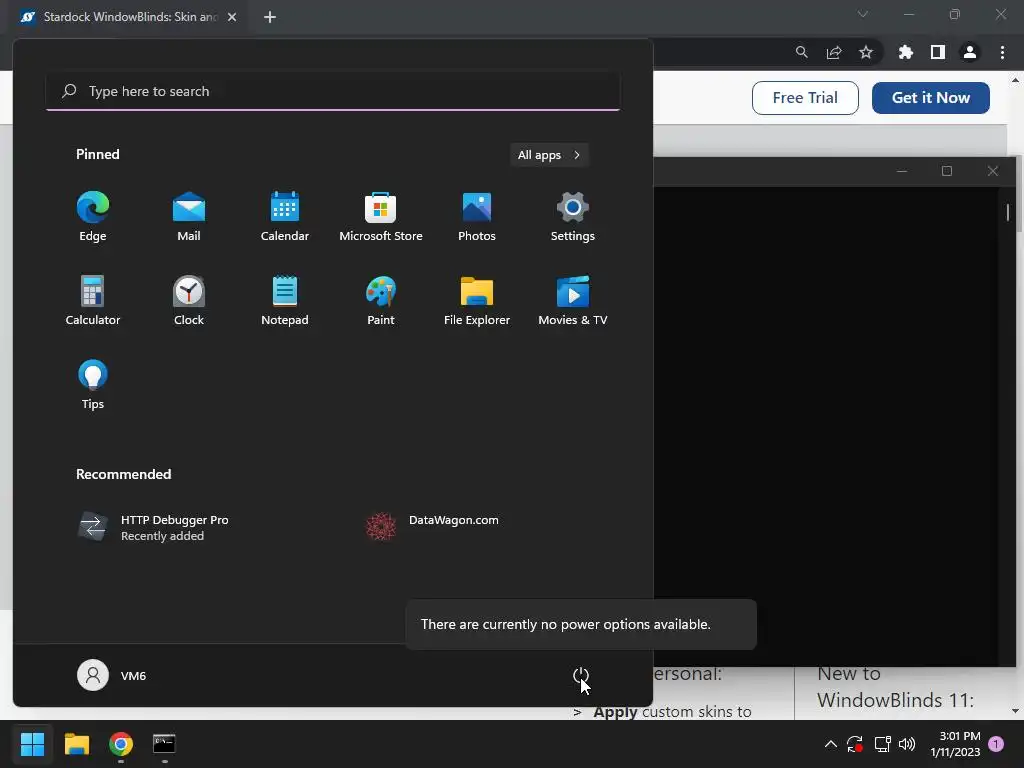This screenshot has width=1024, height=768.
Task: Open a new Chrome tab
Action: pos(270,17)
